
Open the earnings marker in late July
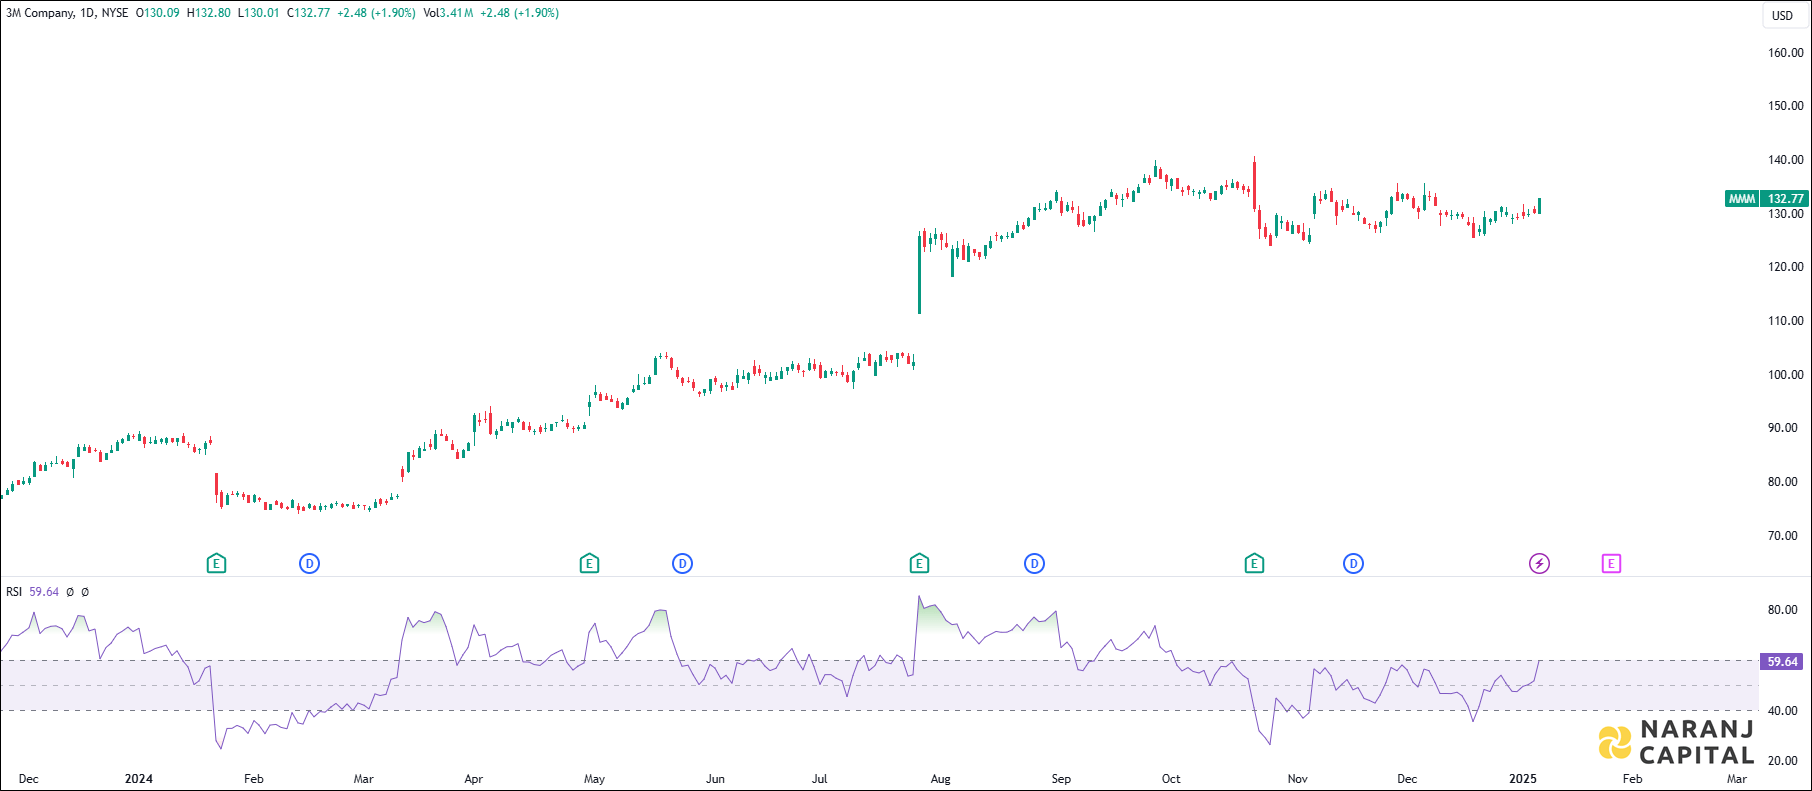(919, 564)
